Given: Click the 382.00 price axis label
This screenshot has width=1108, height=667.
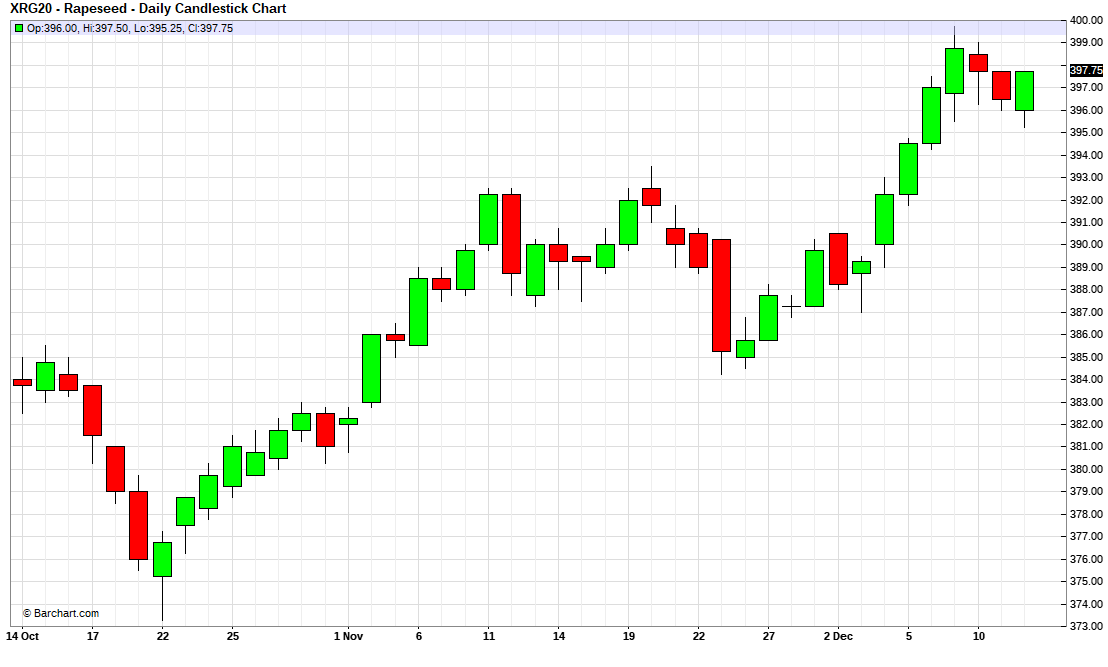Looking at the screenshot, I should coord(1086,424).
